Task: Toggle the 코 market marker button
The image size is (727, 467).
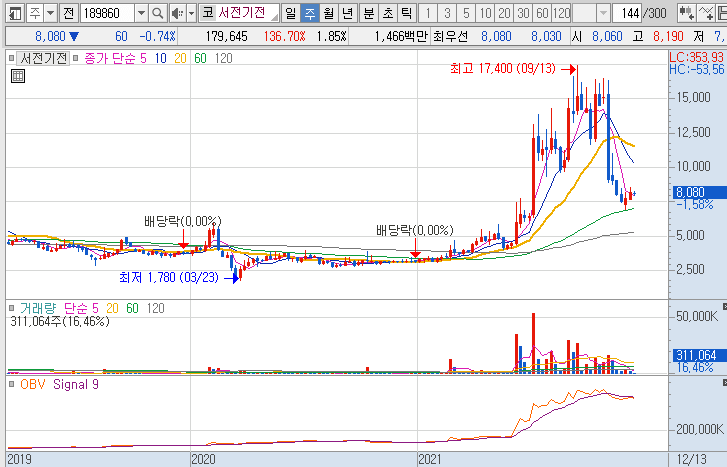Action: pyautogui.click(x=208, y=13)
